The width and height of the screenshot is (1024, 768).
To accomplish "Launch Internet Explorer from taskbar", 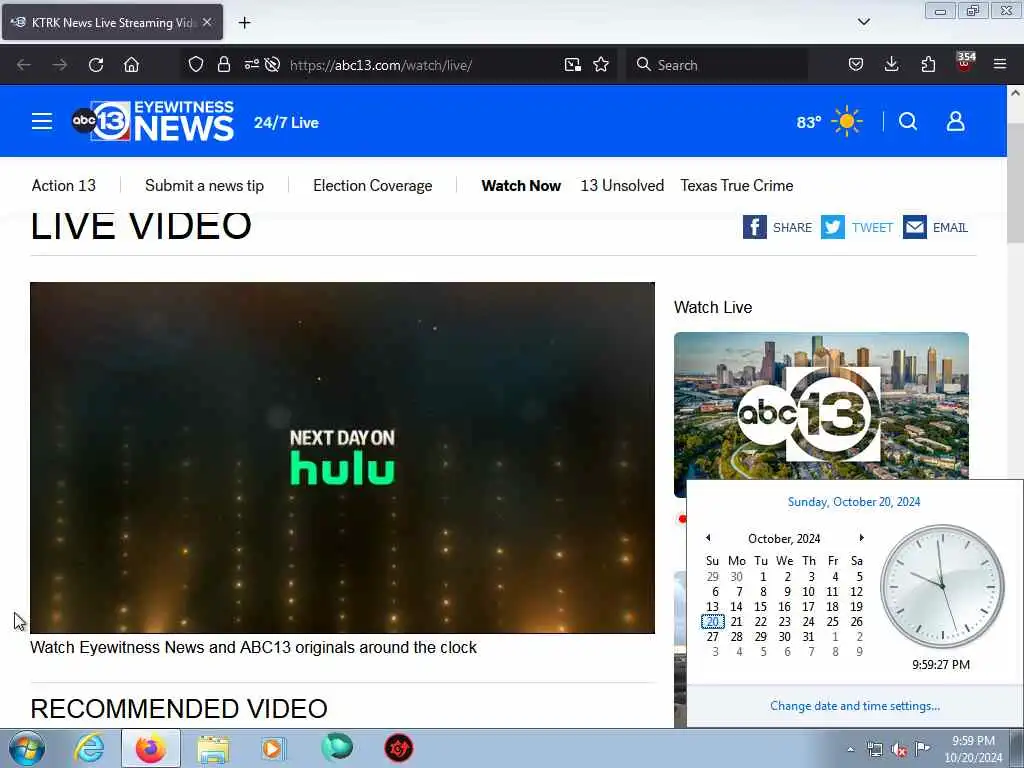I will point(89,748).
